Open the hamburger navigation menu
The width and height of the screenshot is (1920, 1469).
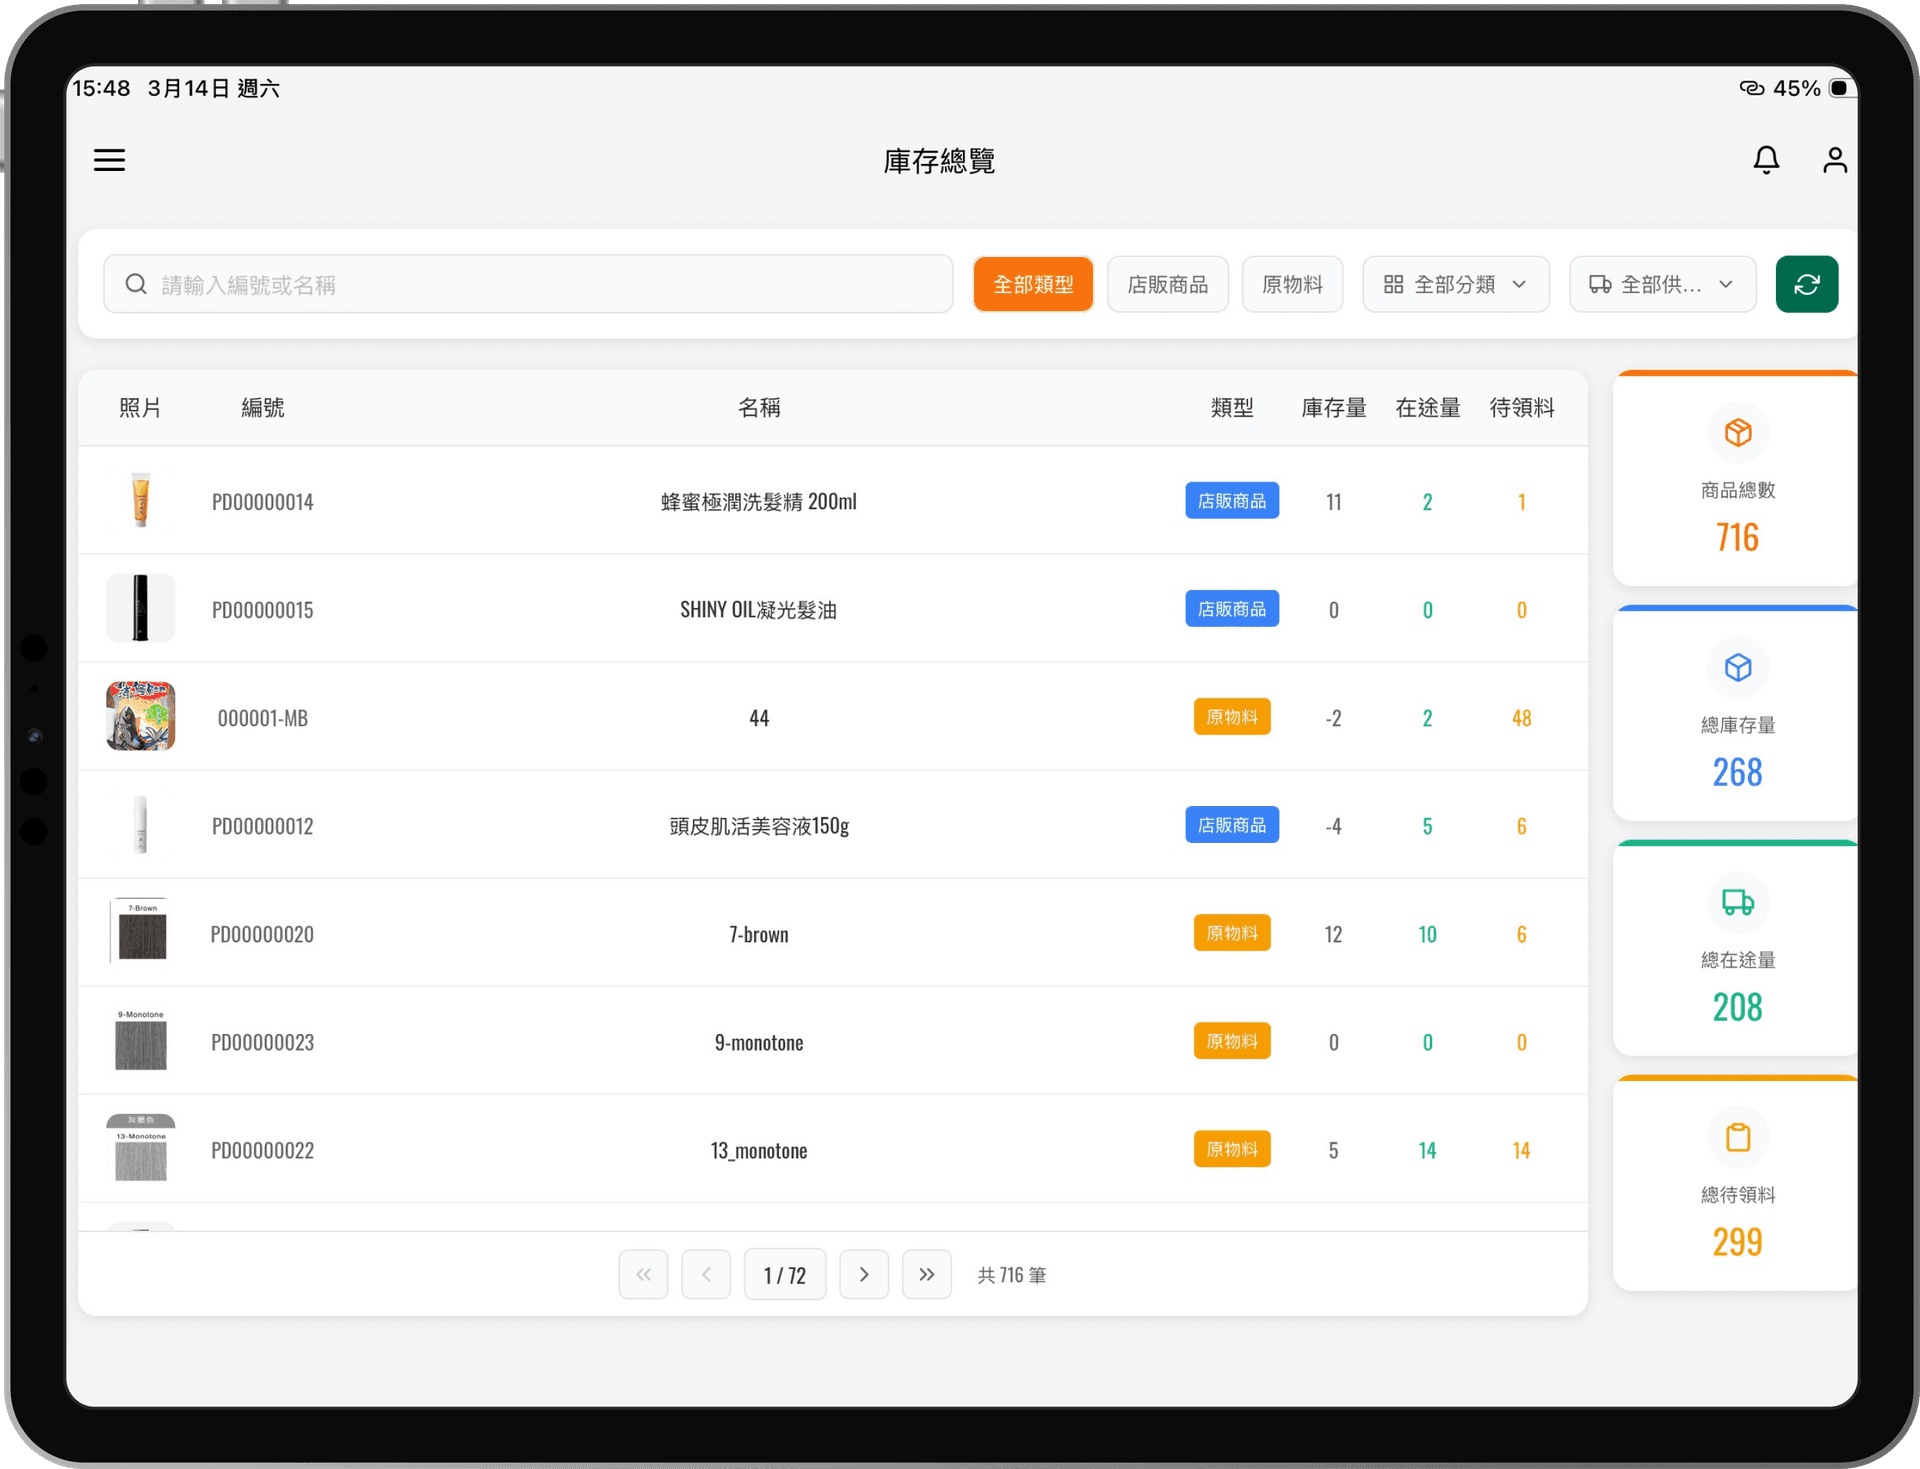109,160
